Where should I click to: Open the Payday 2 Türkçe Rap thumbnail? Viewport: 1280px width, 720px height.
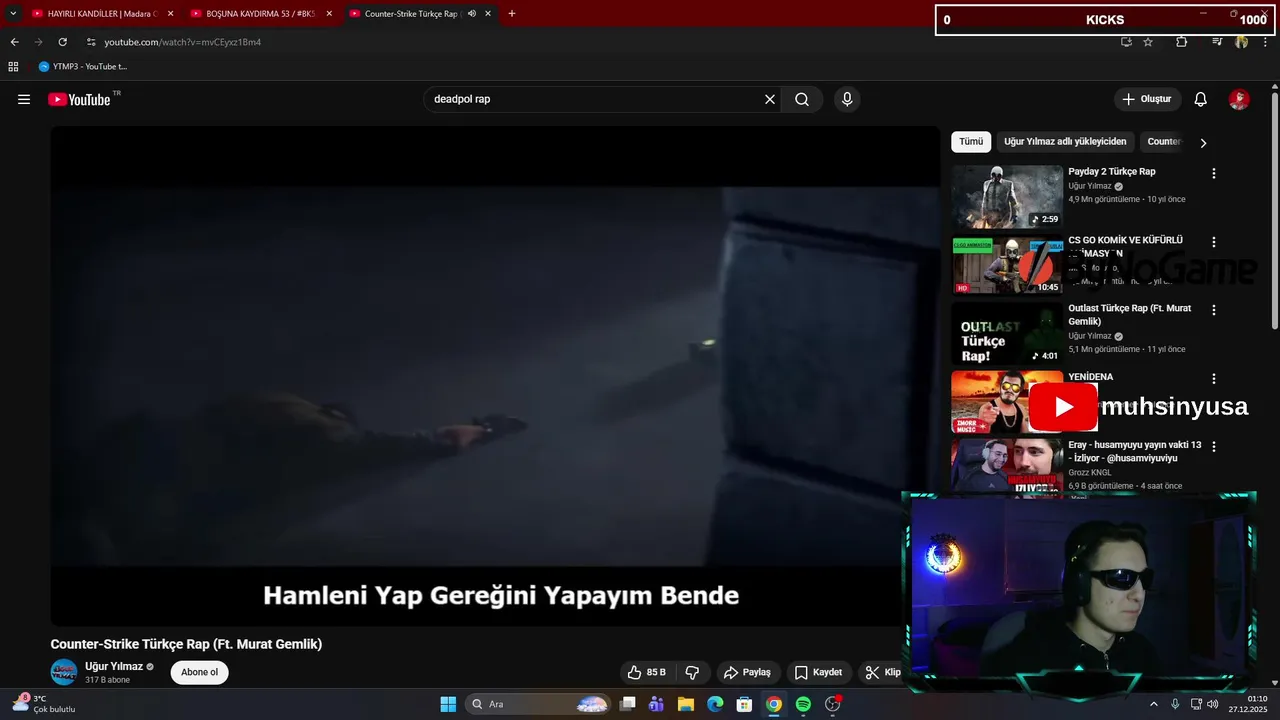[x=1007, y=196]
